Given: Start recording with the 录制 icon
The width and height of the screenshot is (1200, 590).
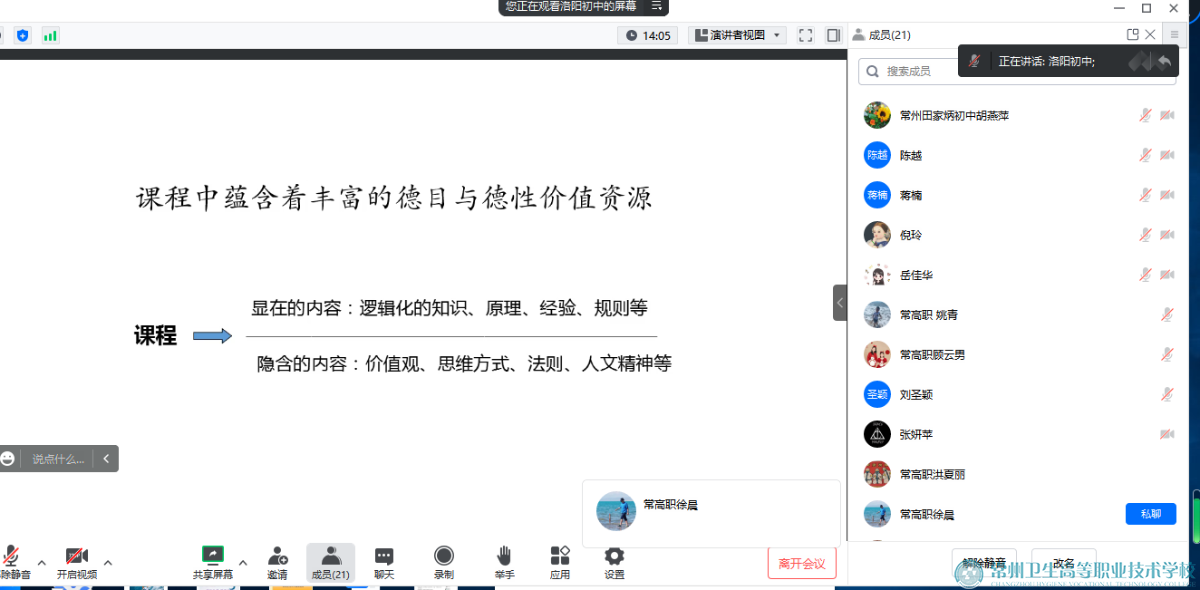Looking at the screenshot, I should click(444, 557).
